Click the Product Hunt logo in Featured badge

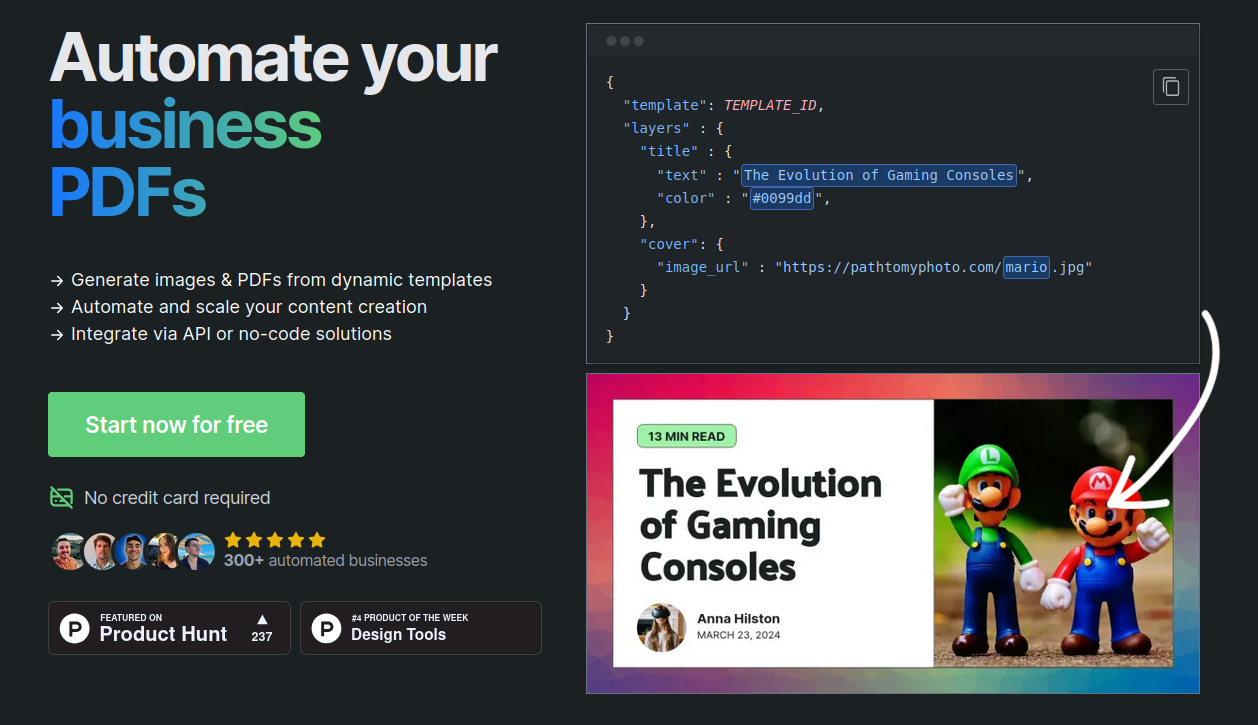pyautogui.click(x=74, y=628)
